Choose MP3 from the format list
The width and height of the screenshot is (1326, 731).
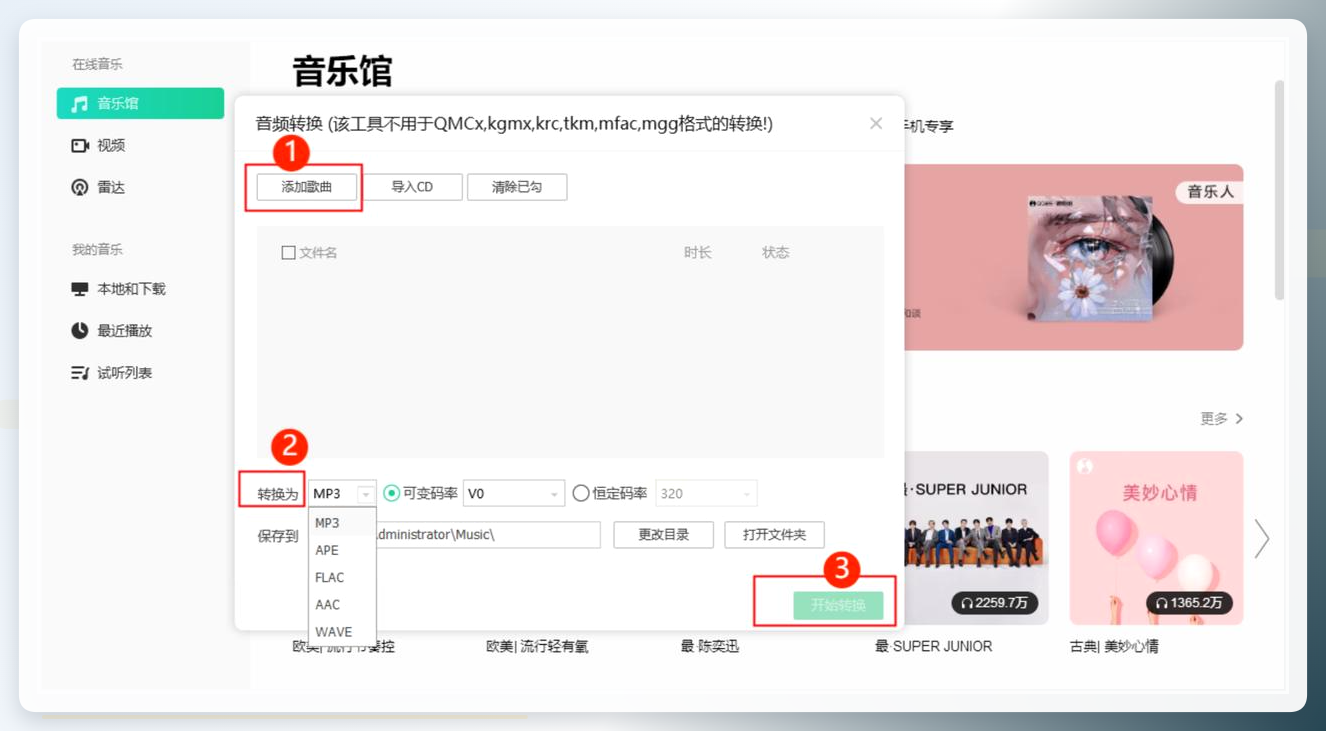(x=342, y=523)
